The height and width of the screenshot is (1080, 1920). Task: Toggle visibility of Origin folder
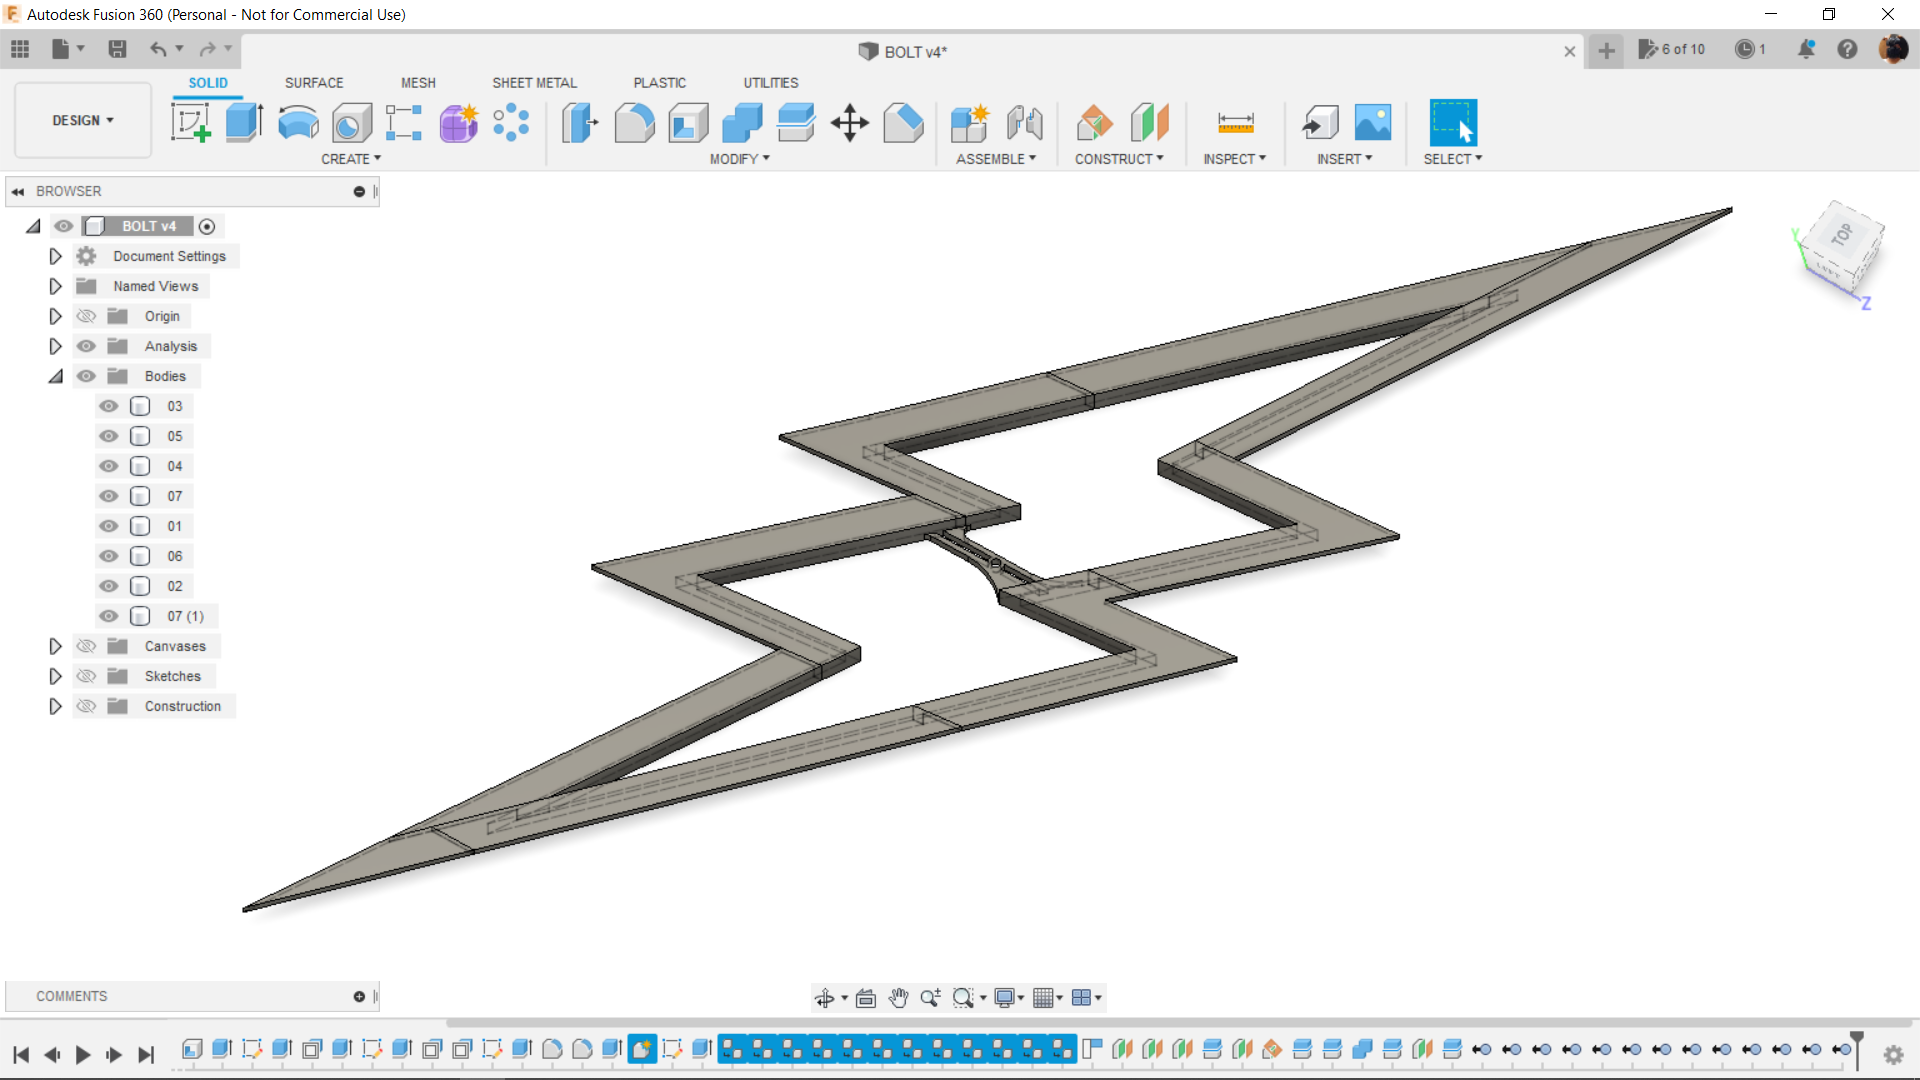pos(87,316)
